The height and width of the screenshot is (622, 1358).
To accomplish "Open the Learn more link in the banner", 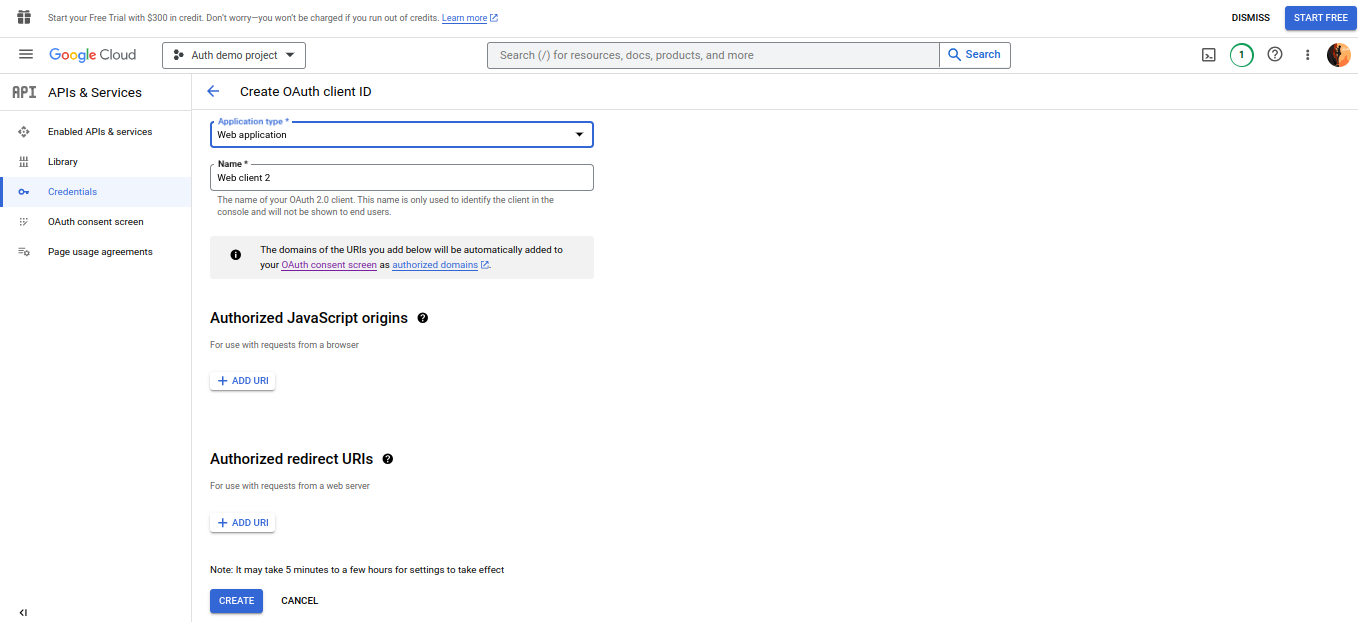I will click(470, 18).
